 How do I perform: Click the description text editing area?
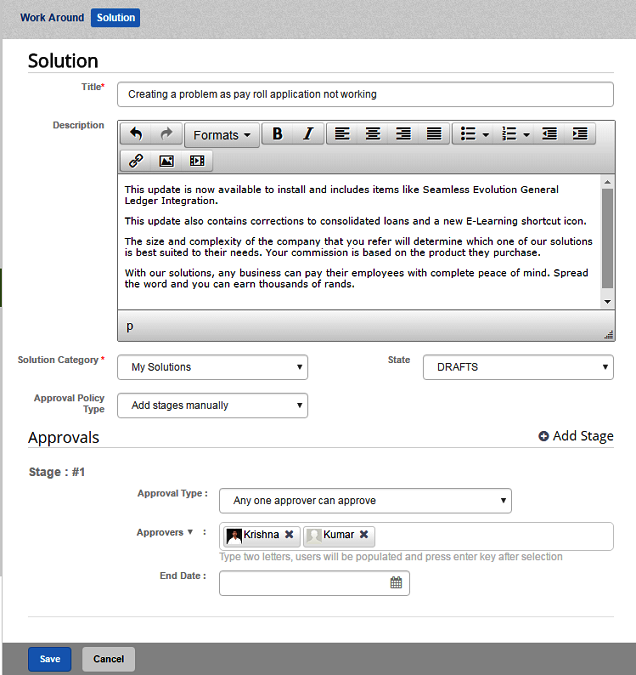359,242
